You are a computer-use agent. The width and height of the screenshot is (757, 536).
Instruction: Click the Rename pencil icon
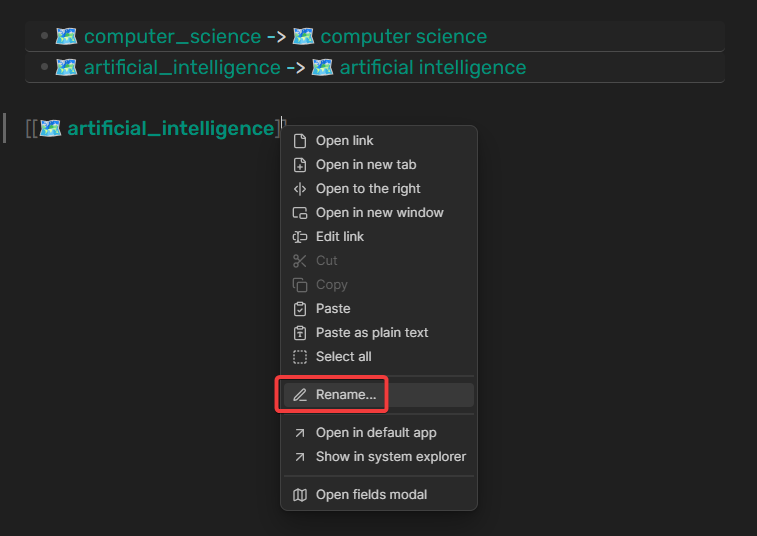(299, 395)
